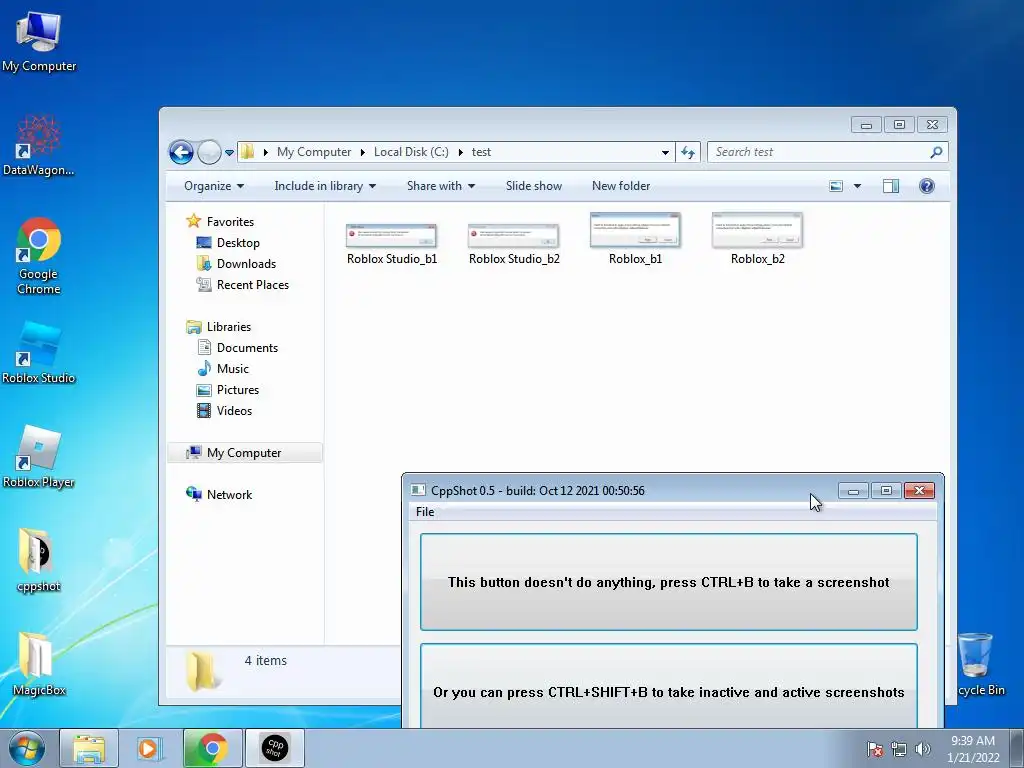Screen dimensions: 1024x768
Task: Expand the Local Disk (C:) breadcrumb arrow
Action: tap(460, 152)
